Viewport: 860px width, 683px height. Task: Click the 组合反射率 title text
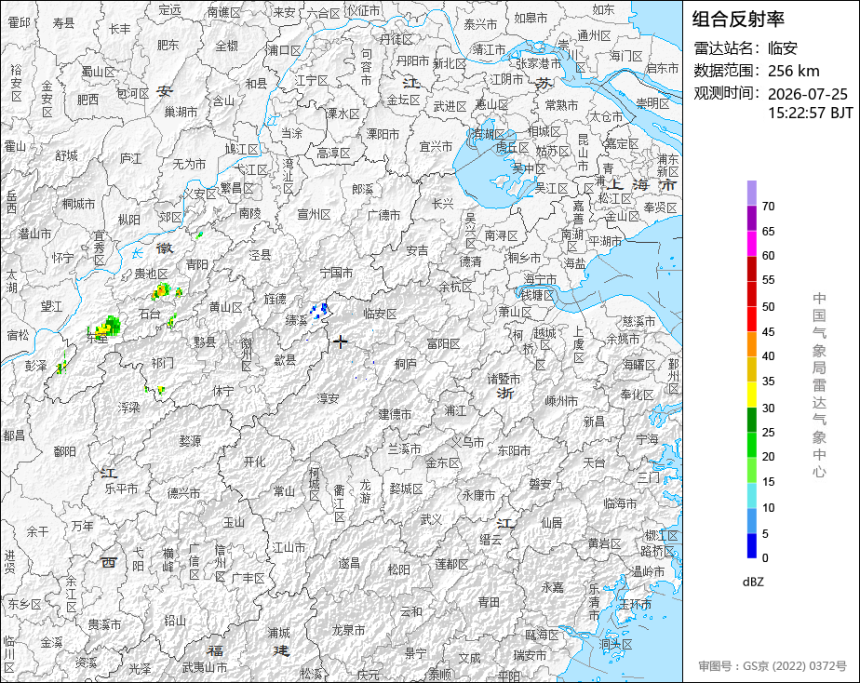pos(738,19)
